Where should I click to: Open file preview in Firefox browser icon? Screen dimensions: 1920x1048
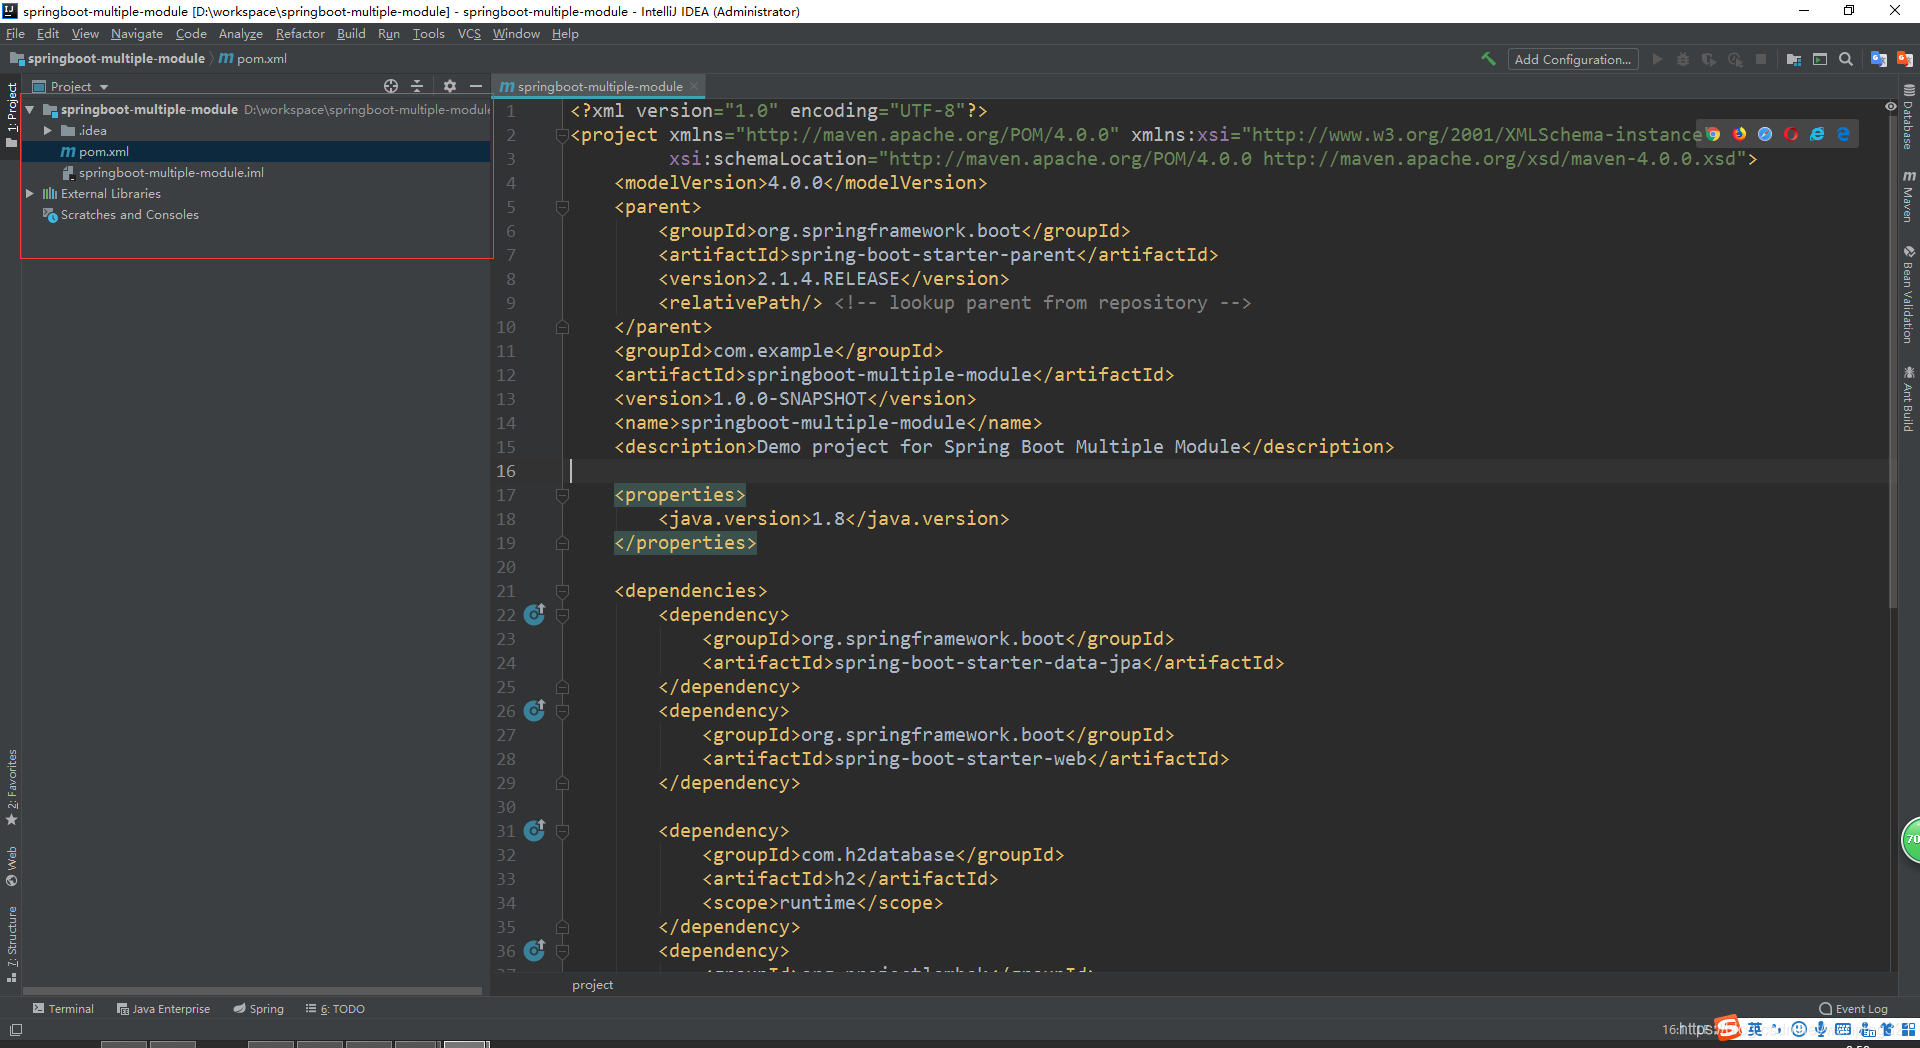[1739, 134]
